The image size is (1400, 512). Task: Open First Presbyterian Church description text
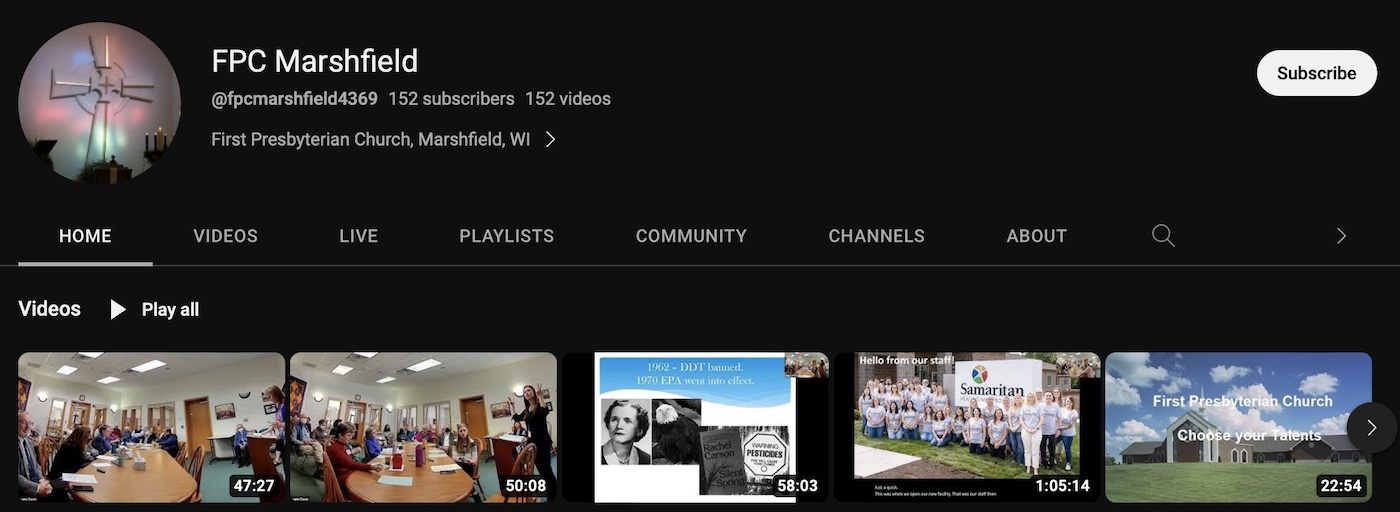tap(371, 139)
